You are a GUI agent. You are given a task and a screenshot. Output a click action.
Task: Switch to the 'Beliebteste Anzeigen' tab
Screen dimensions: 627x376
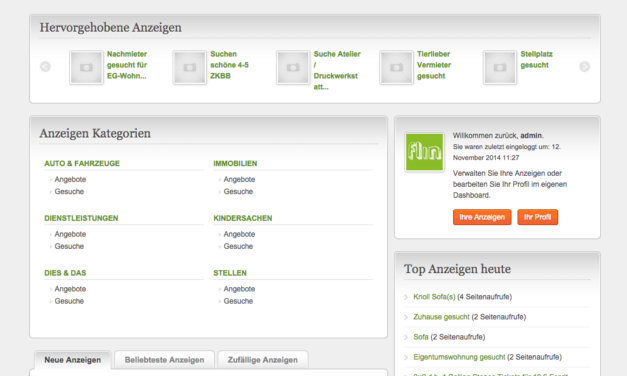(x=164, y=360)
